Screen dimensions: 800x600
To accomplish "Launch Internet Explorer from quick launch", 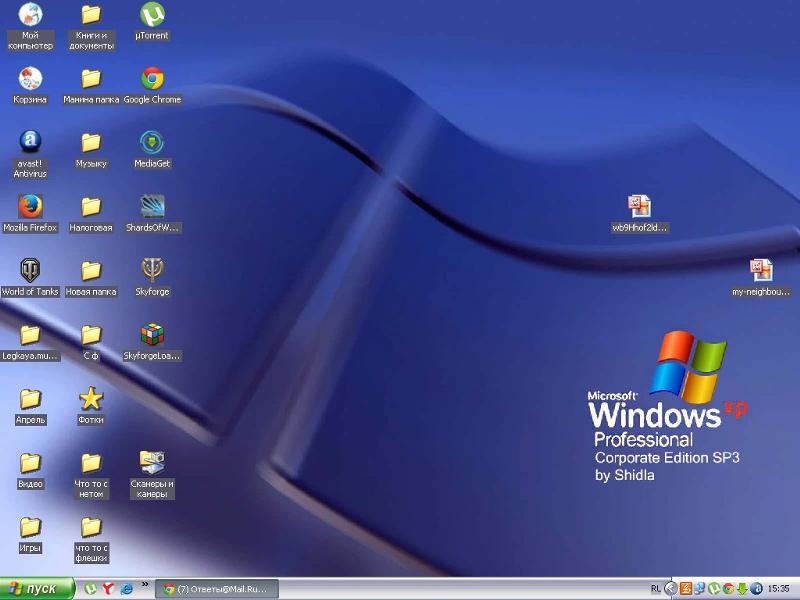I will pos(126,589).
